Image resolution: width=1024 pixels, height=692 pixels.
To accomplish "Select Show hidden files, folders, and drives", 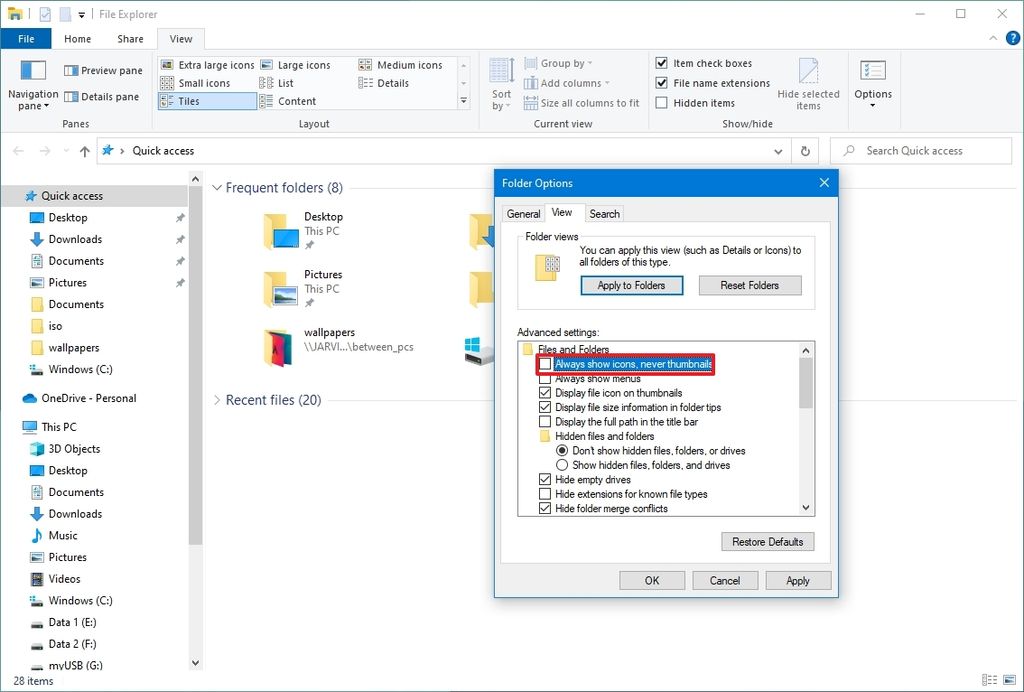I will point(564,464).
